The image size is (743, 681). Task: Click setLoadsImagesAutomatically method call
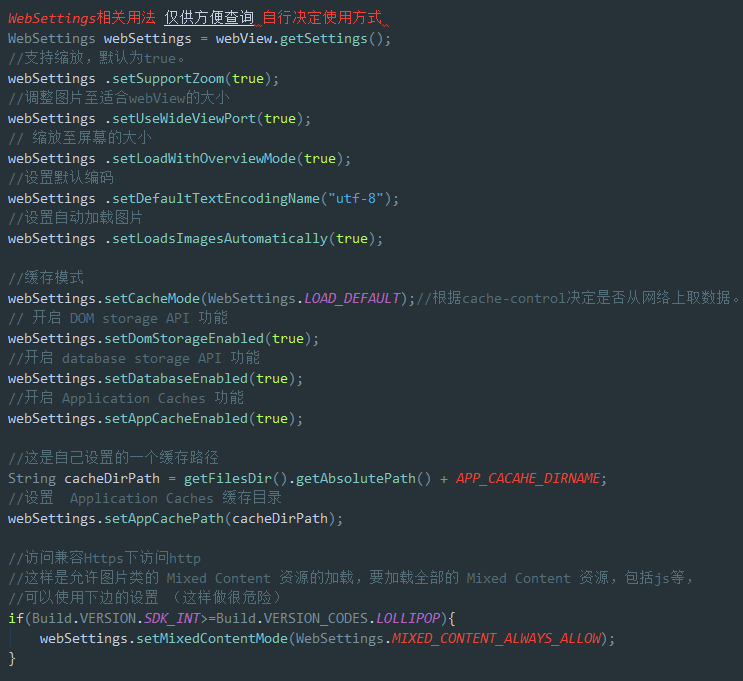(220, 238)
